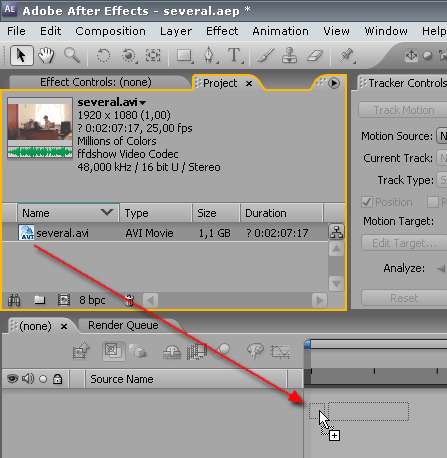This screenshot has width=447, height=458.
Task: Click the local axis mode icon
Action: pyautogui.click(x=411, y=55)
